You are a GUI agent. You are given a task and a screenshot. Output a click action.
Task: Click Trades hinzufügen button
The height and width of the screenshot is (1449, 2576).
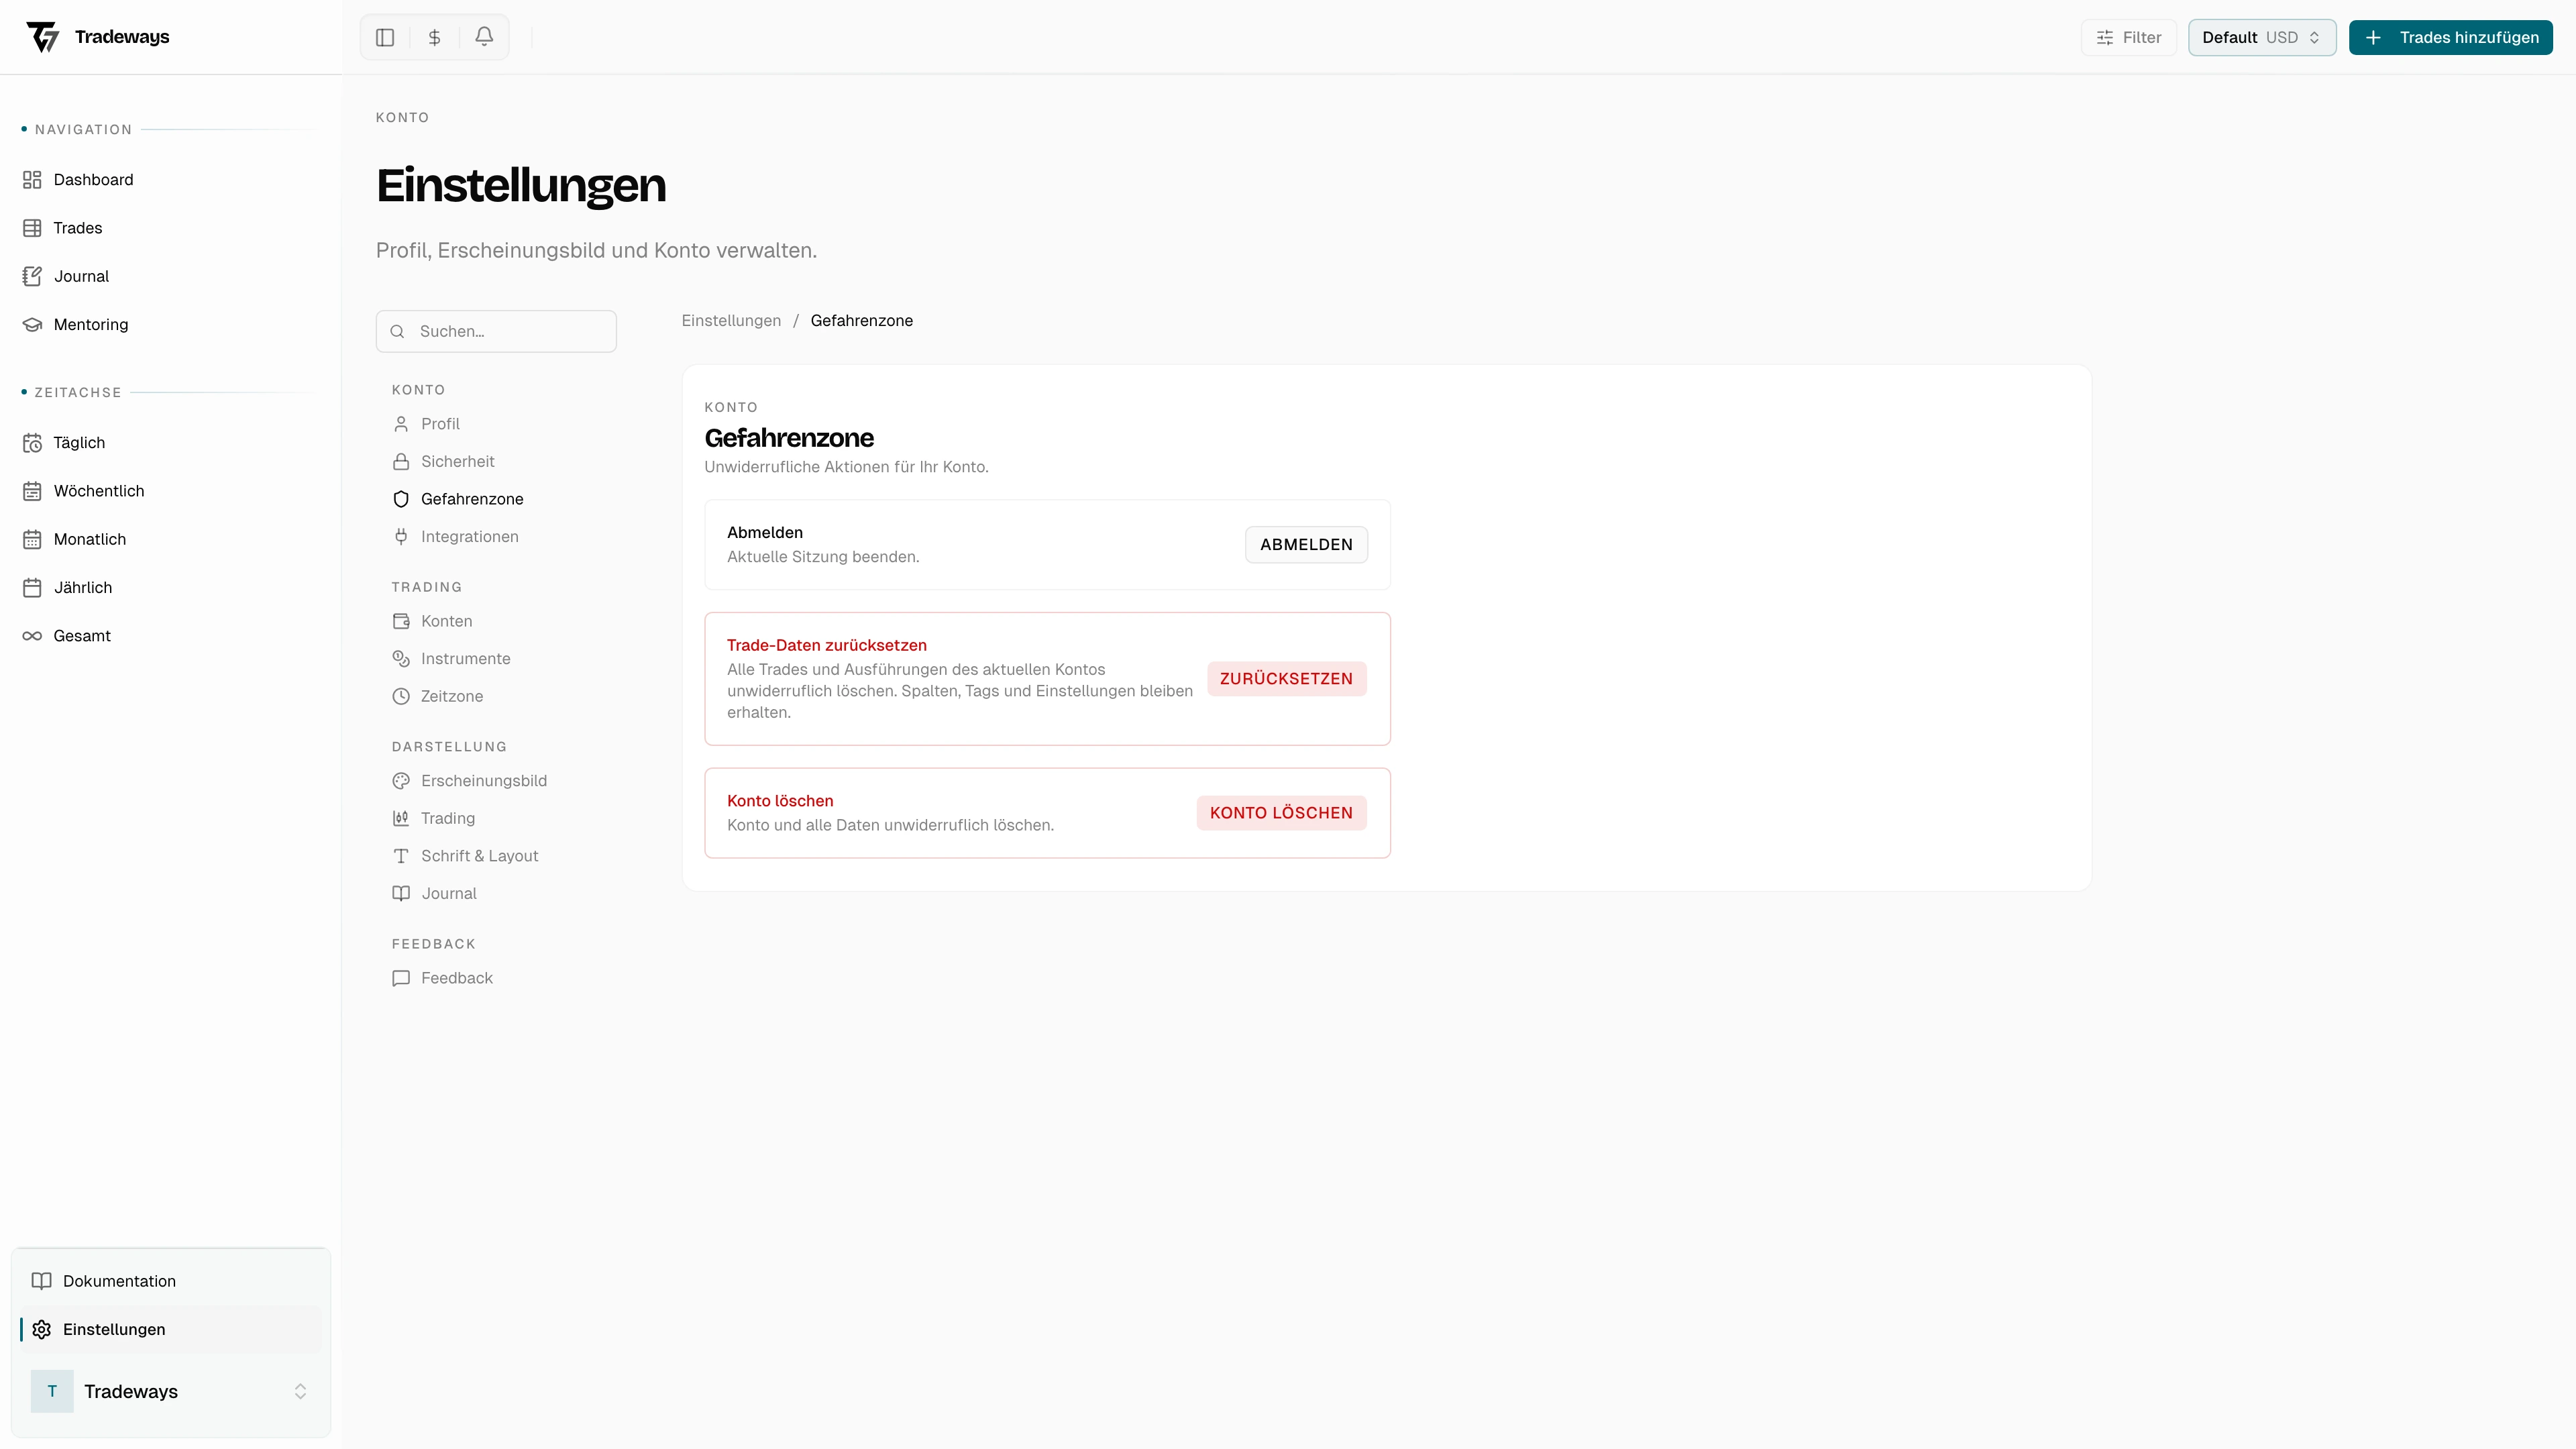click(x=2450, y=37)
